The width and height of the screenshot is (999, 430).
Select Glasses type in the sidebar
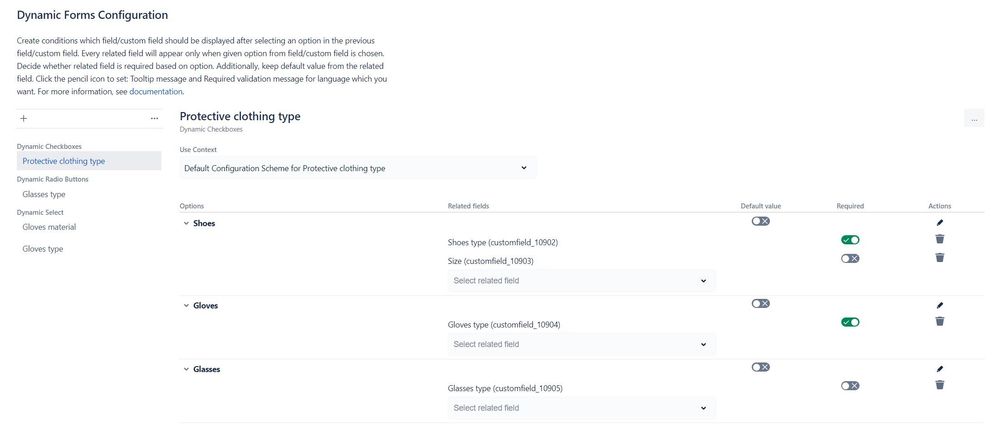[x=44, y=194]
